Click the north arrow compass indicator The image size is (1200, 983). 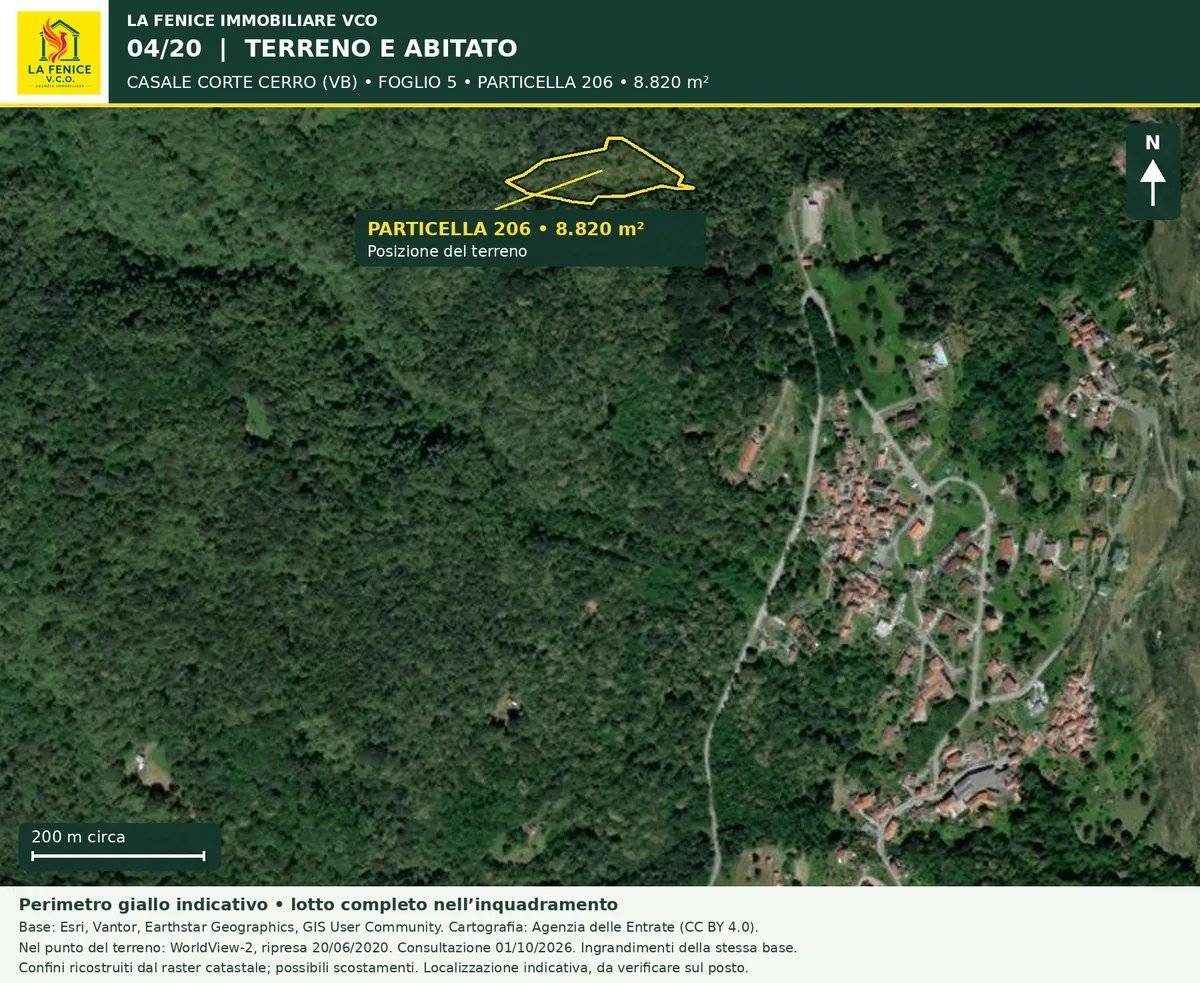(x=1152, y=171)
